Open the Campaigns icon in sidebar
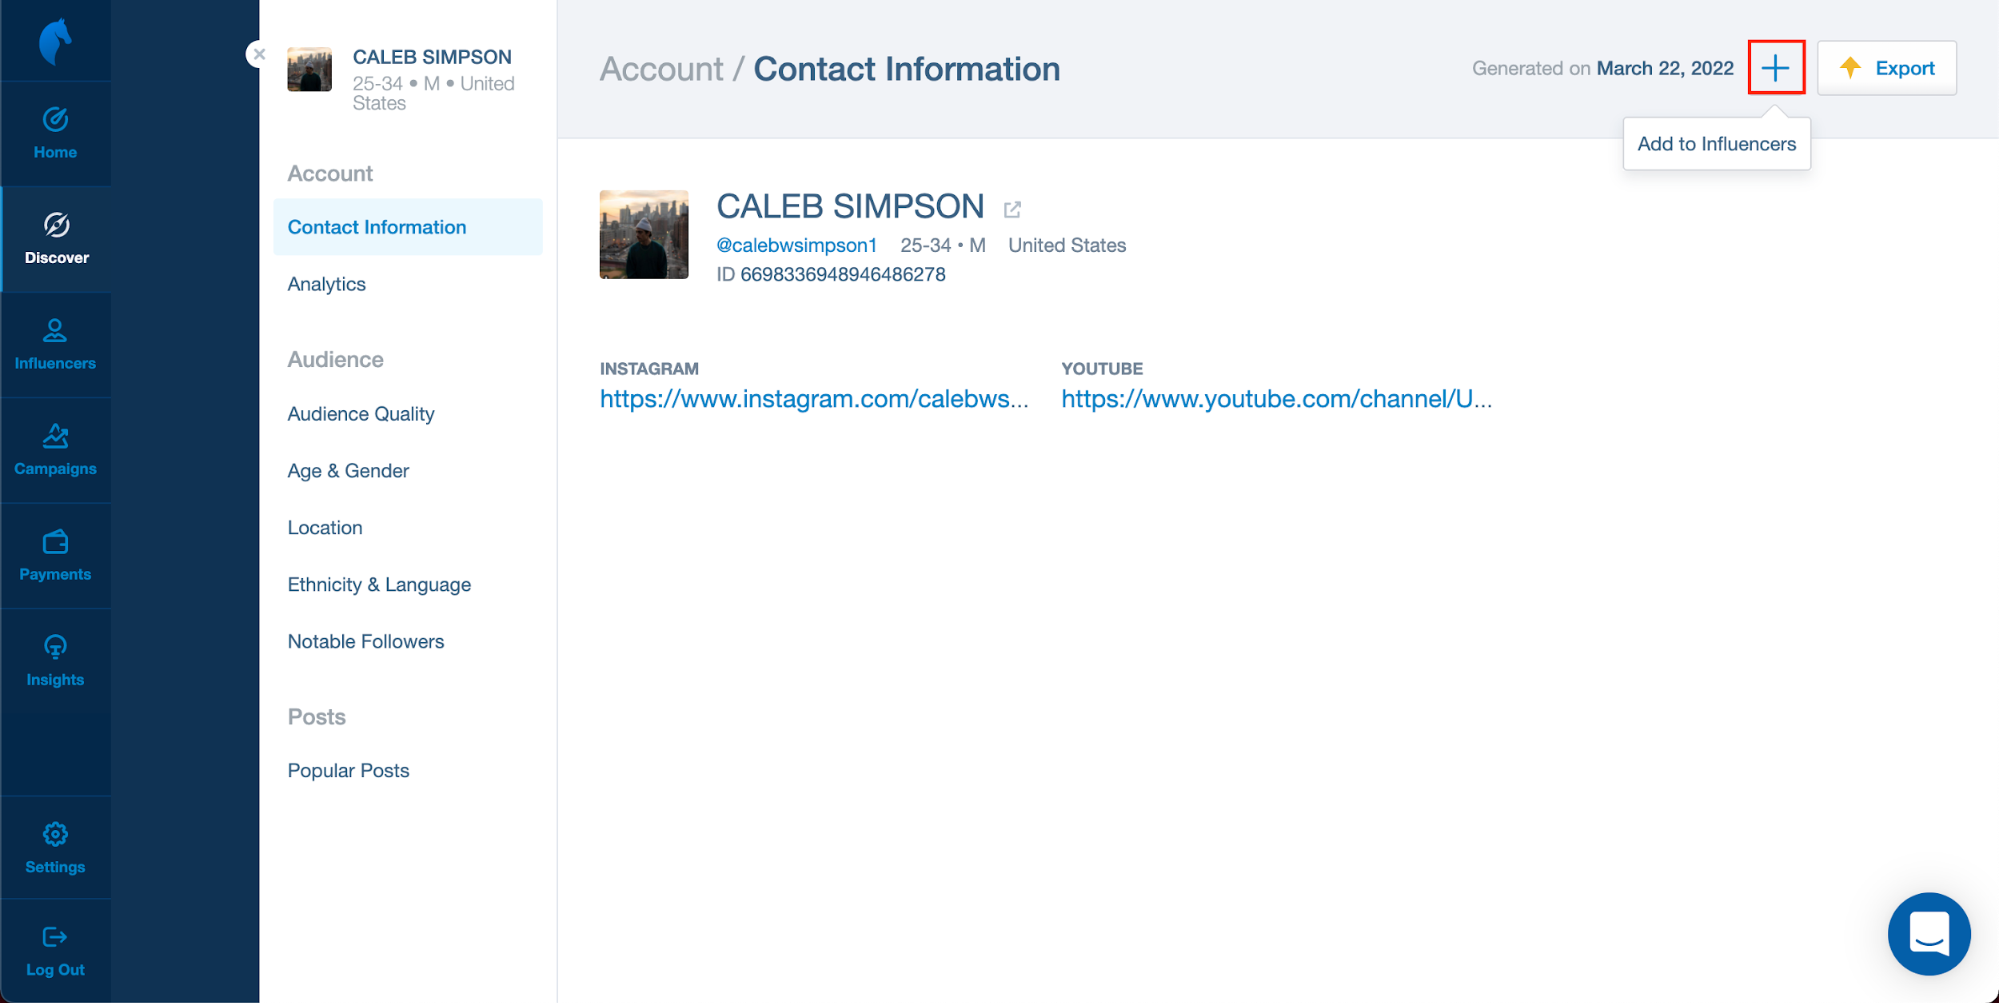 55,436
